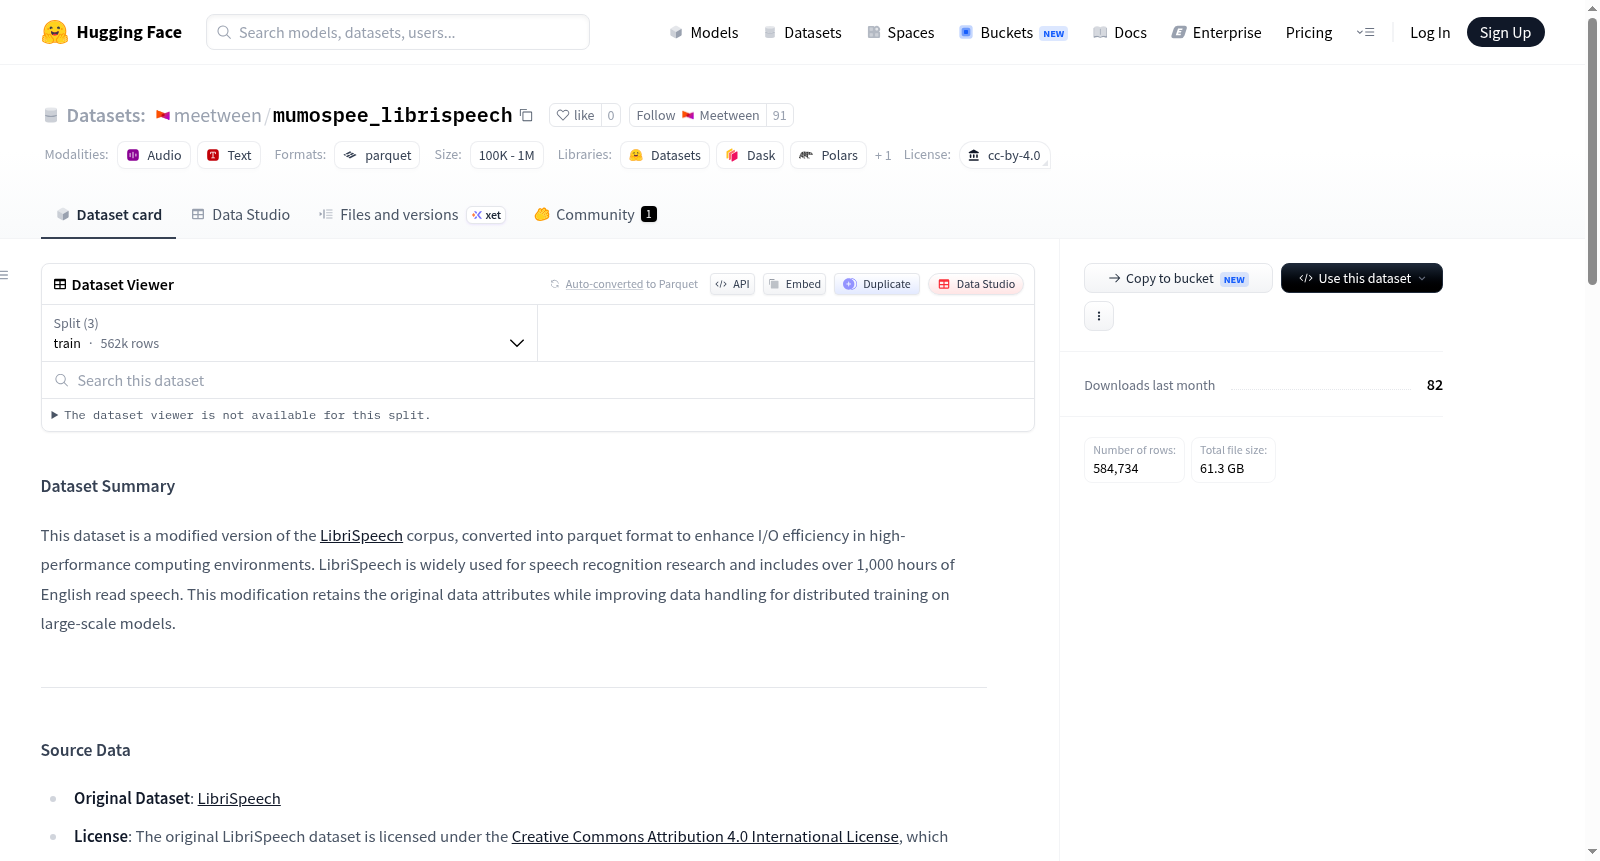Click the cc-by-4.0 license tag
The width and height of the screenshot is (1600, 861).
(x=1004, y=155)
